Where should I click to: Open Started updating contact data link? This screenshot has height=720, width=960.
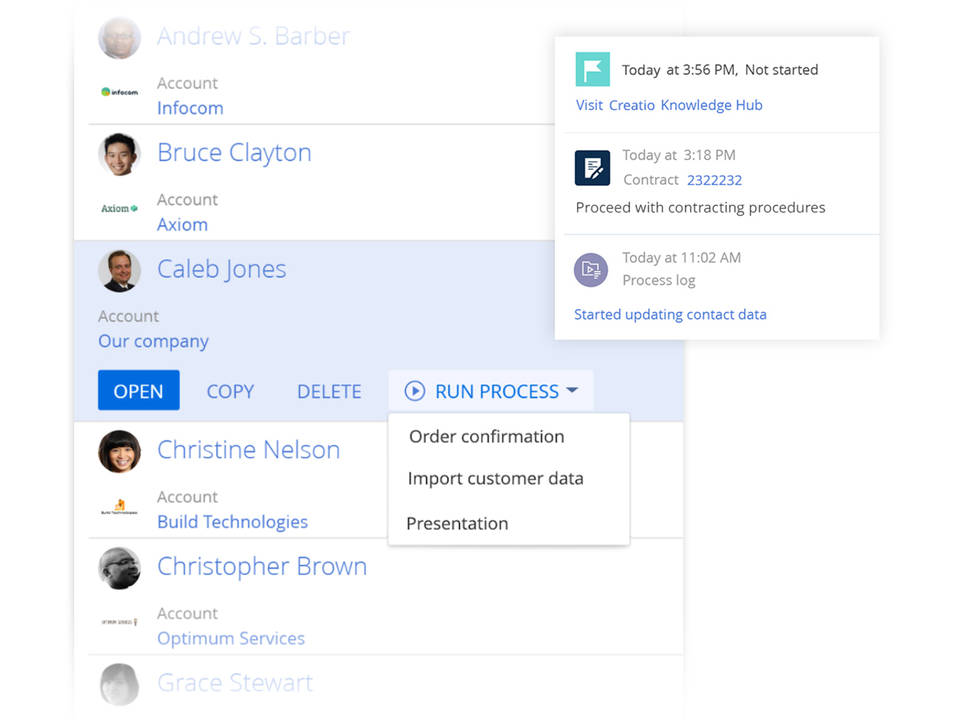click(670, 314)
